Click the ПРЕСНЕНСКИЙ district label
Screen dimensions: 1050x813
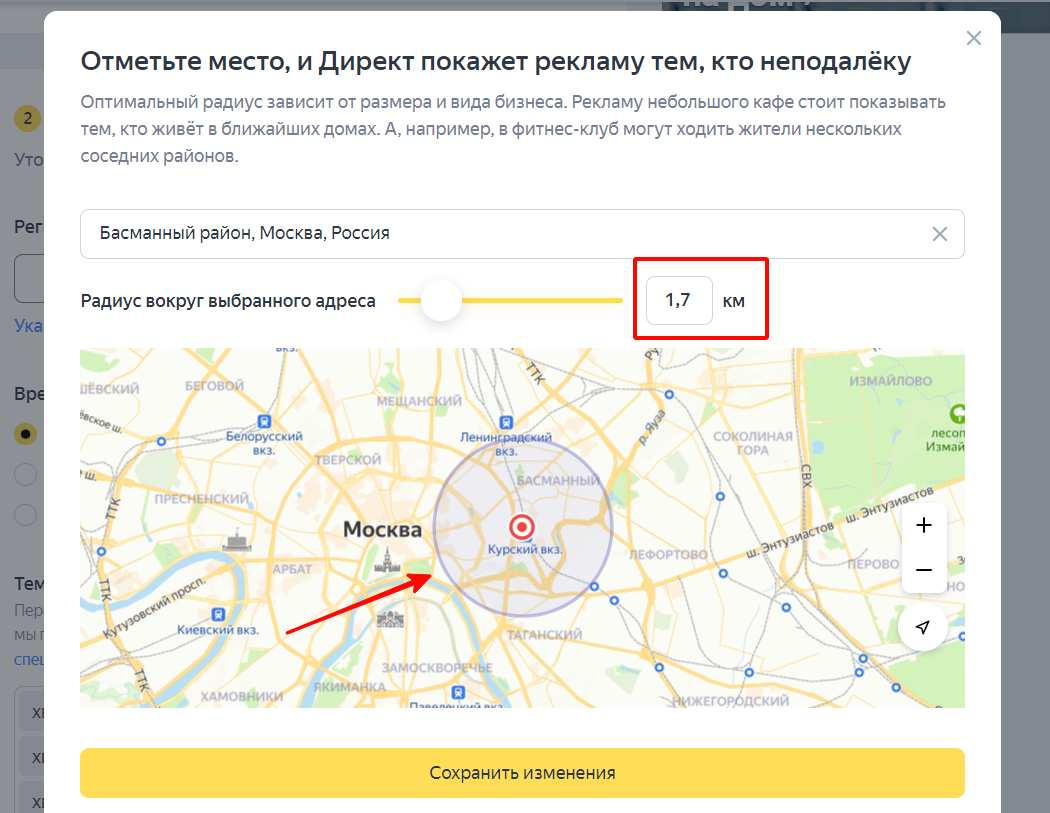tap(201, 499)
